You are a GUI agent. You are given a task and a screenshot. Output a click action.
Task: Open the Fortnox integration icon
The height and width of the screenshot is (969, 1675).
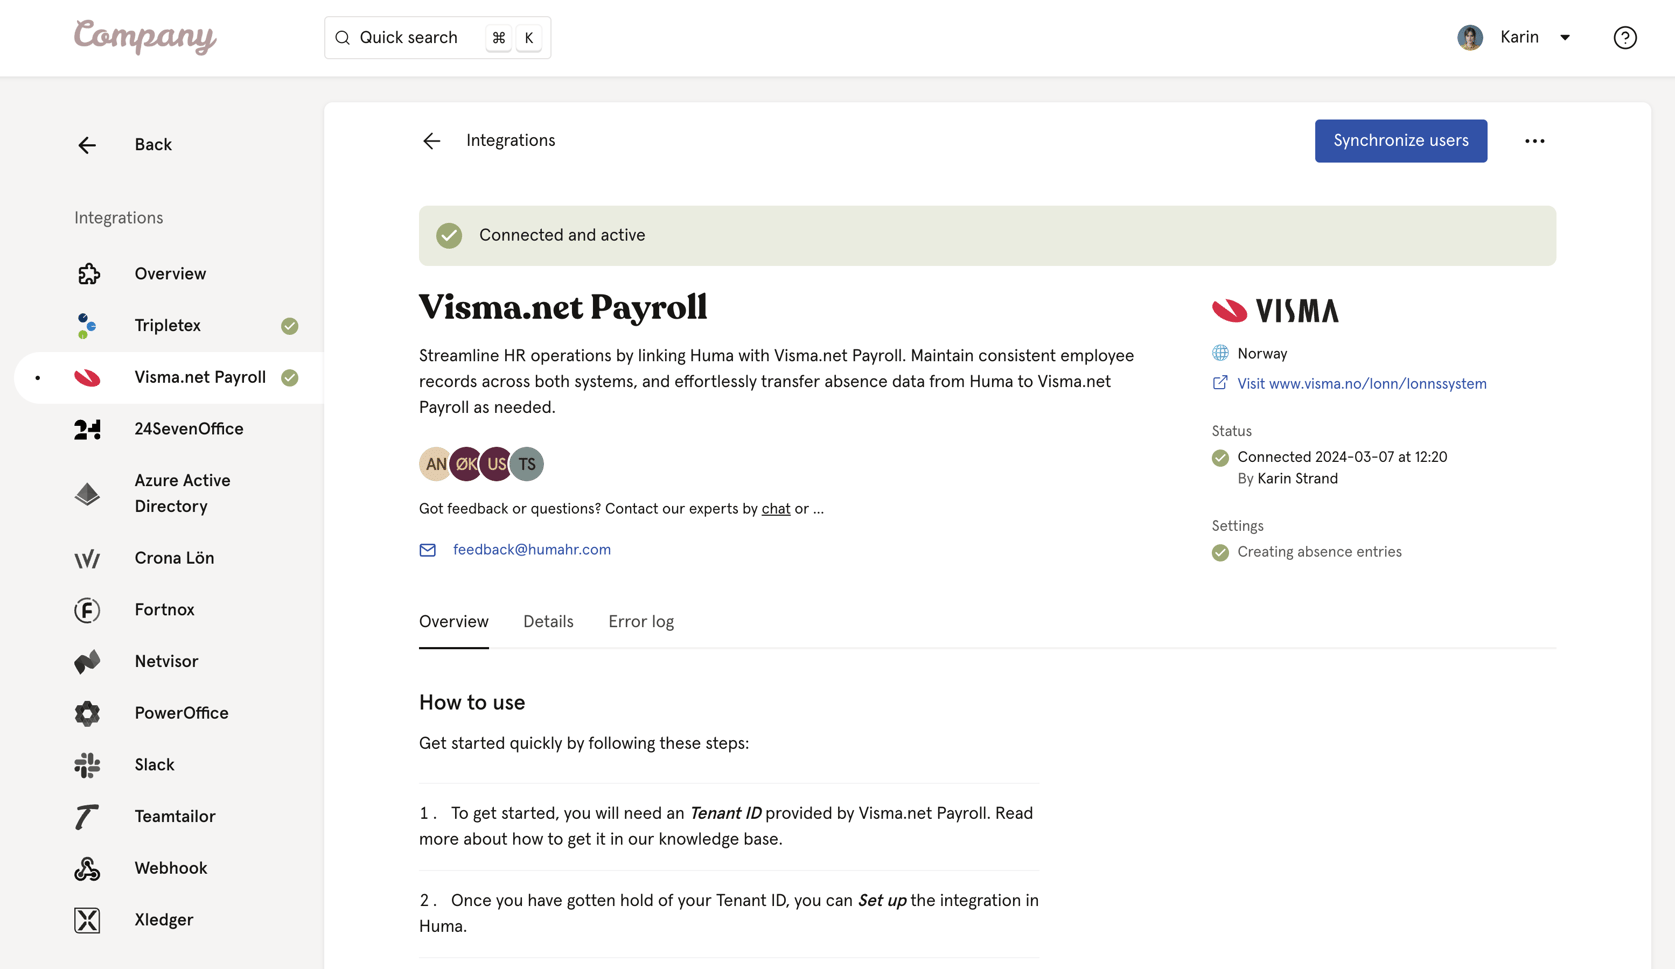click(x=87, y=609)
